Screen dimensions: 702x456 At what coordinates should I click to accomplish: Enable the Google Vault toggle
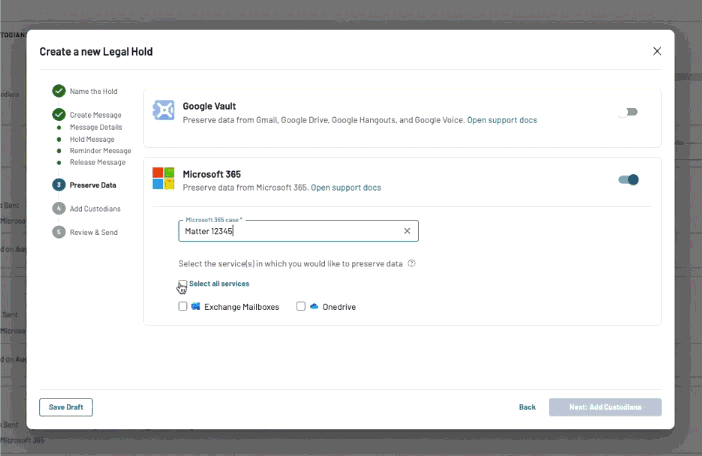tap(628, 112)
